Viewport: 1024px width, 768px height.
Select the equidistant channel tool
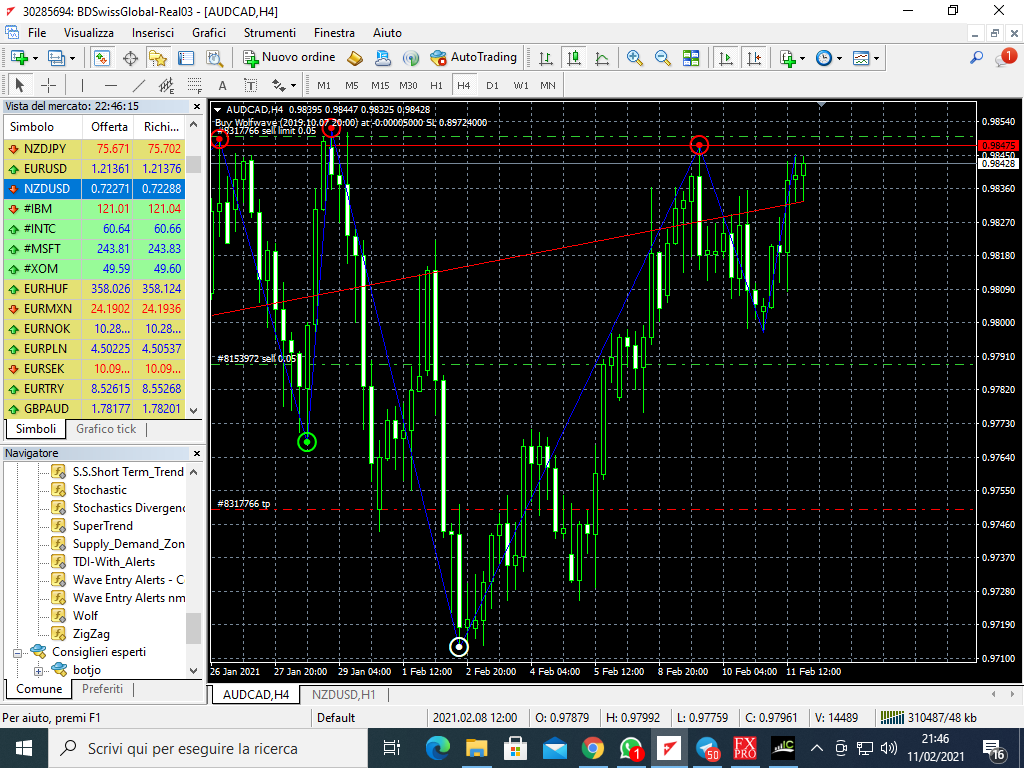[x=167, y=85]
